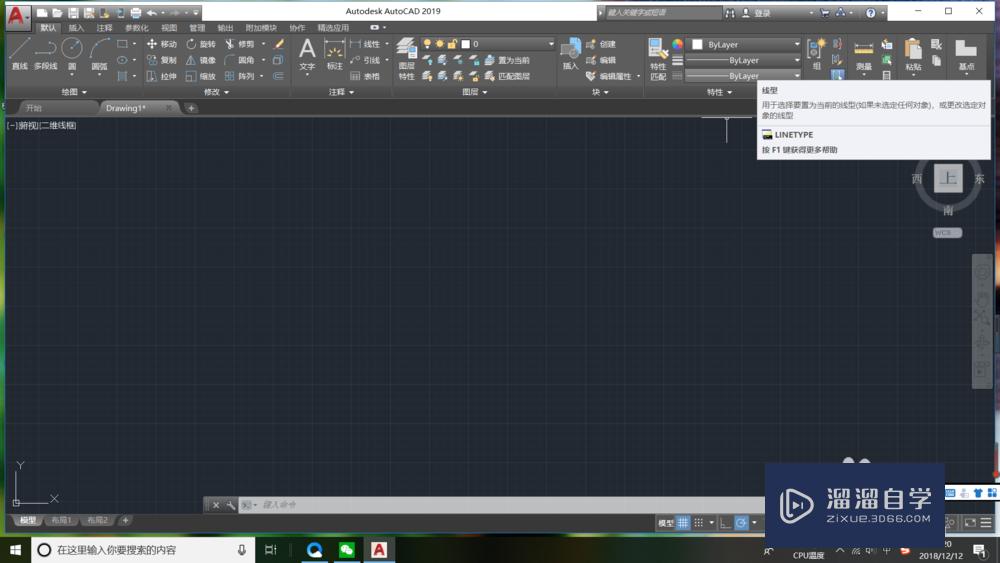Toggle snap mode in status bar
Viewport: 1000px width, 563px height.
pyautogui.click(x=699, y=523)
